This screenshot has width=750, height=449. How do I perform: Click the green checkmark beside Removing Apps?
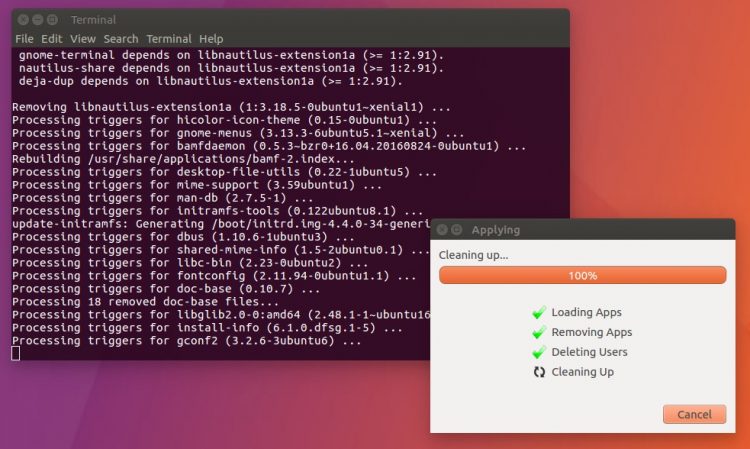[x=539, y=332]
